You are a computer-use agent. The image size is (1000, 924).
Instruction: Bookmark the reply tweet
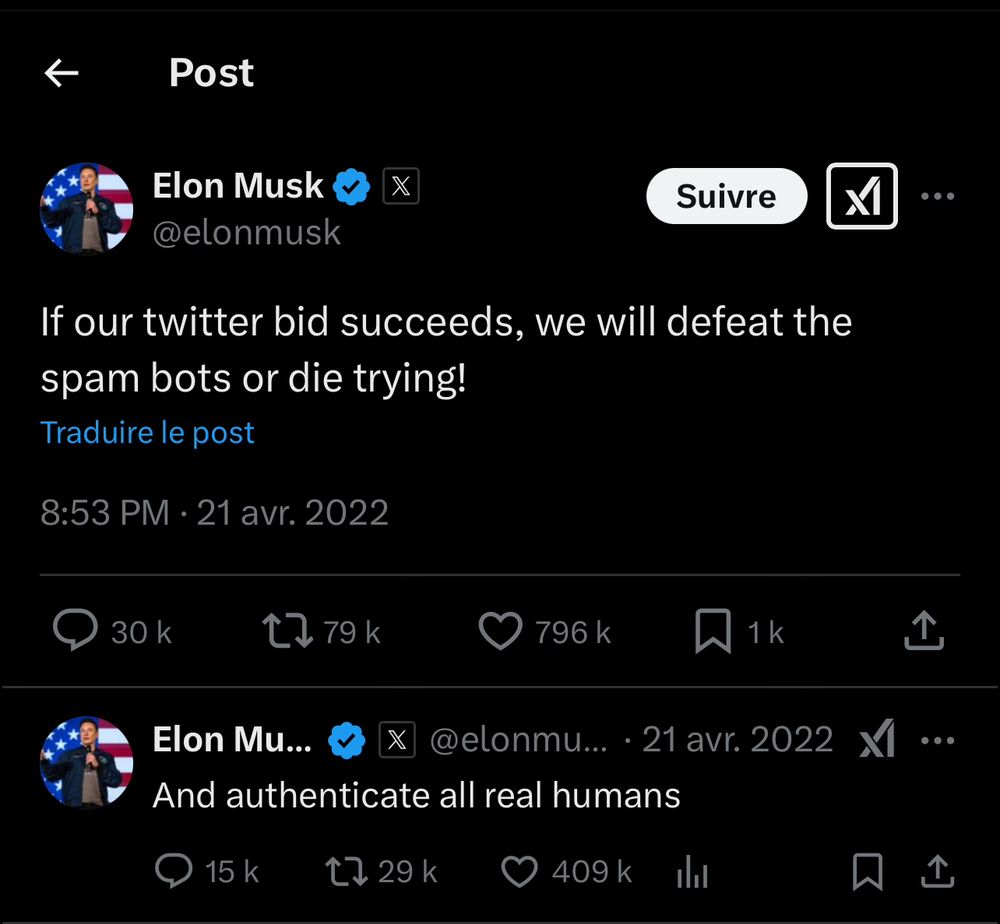click(868, 871)
